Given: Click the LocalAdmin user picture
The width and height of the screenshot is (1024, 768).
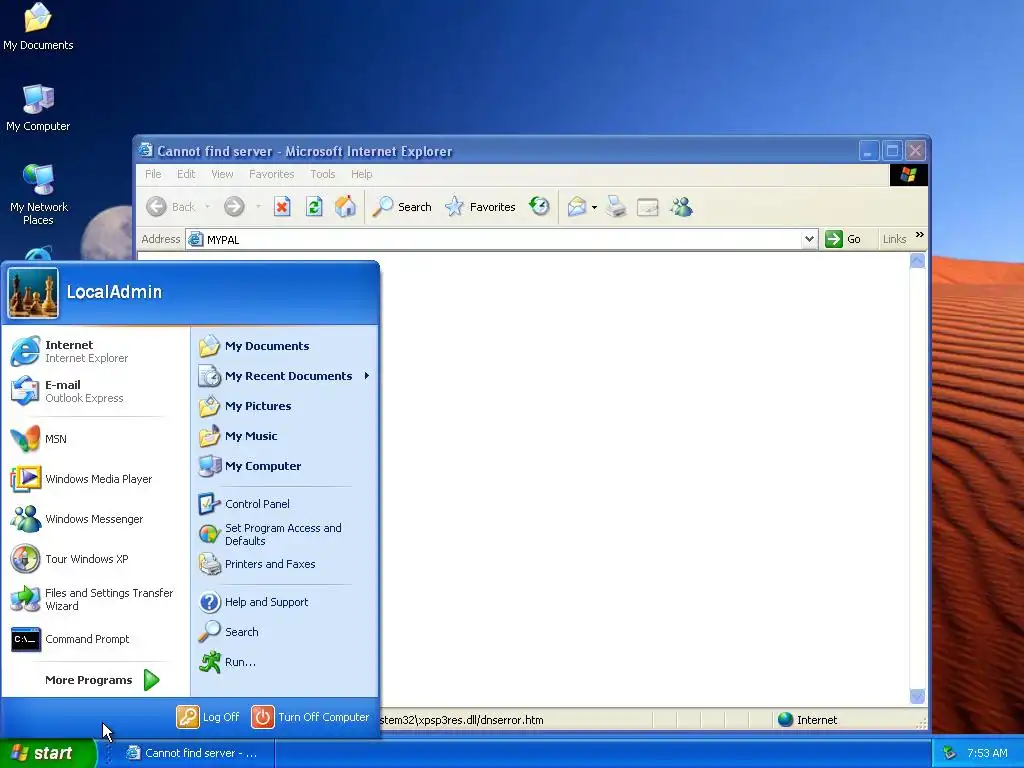Looking at the screenshot, I should coord(33,293).
